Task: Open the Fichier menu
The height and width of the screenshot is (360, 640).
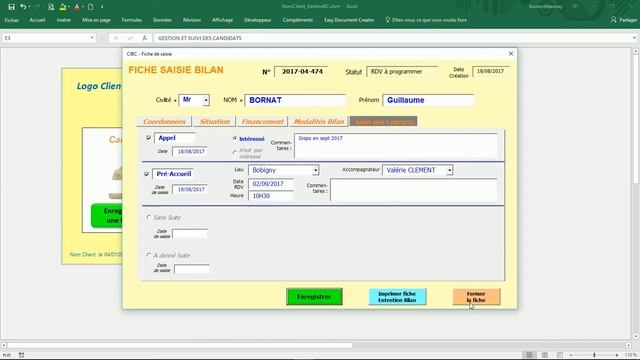Action: [x=12, y=20]
